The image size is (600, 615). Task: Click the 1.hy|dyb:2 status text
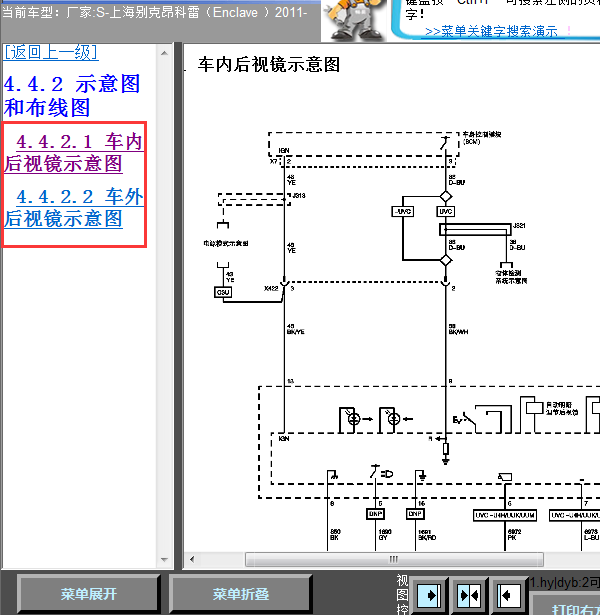coord(565,583)
